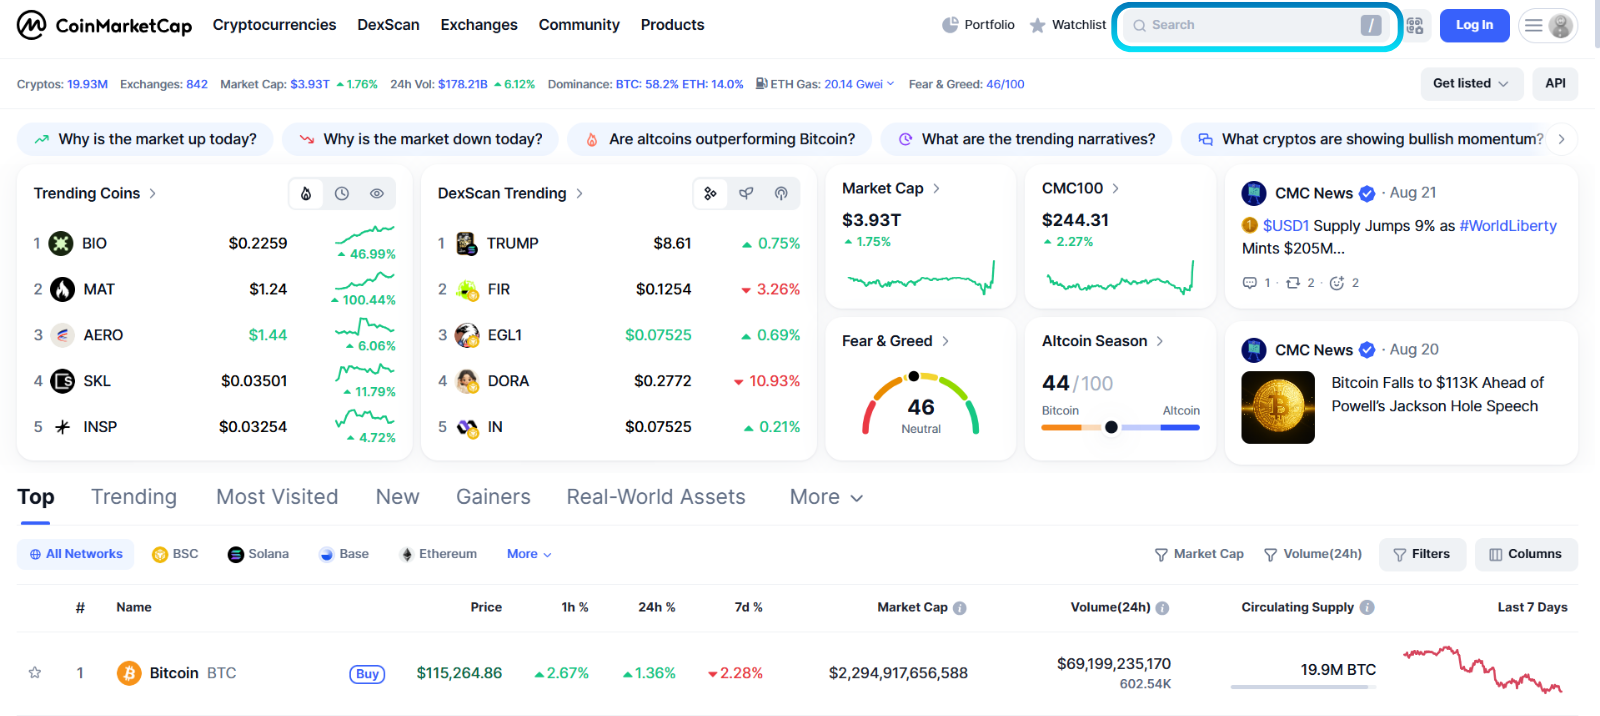Click the TRUMP token icon
The width and height of the screenshot is (1600, 716).
[466, 243]
